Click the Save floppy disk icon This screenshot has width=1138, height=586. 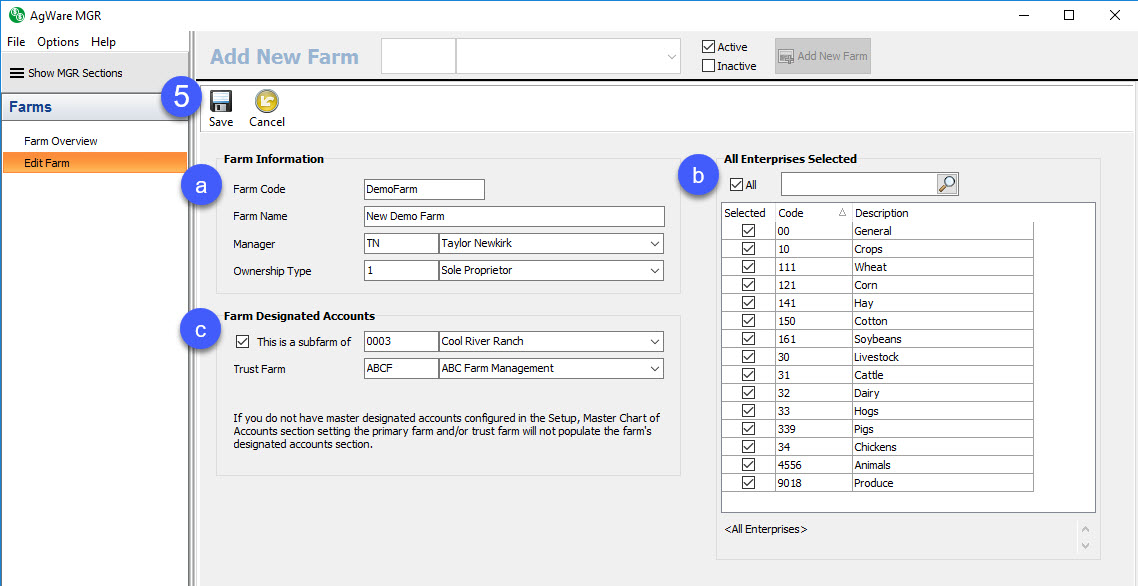pos(221,102)
